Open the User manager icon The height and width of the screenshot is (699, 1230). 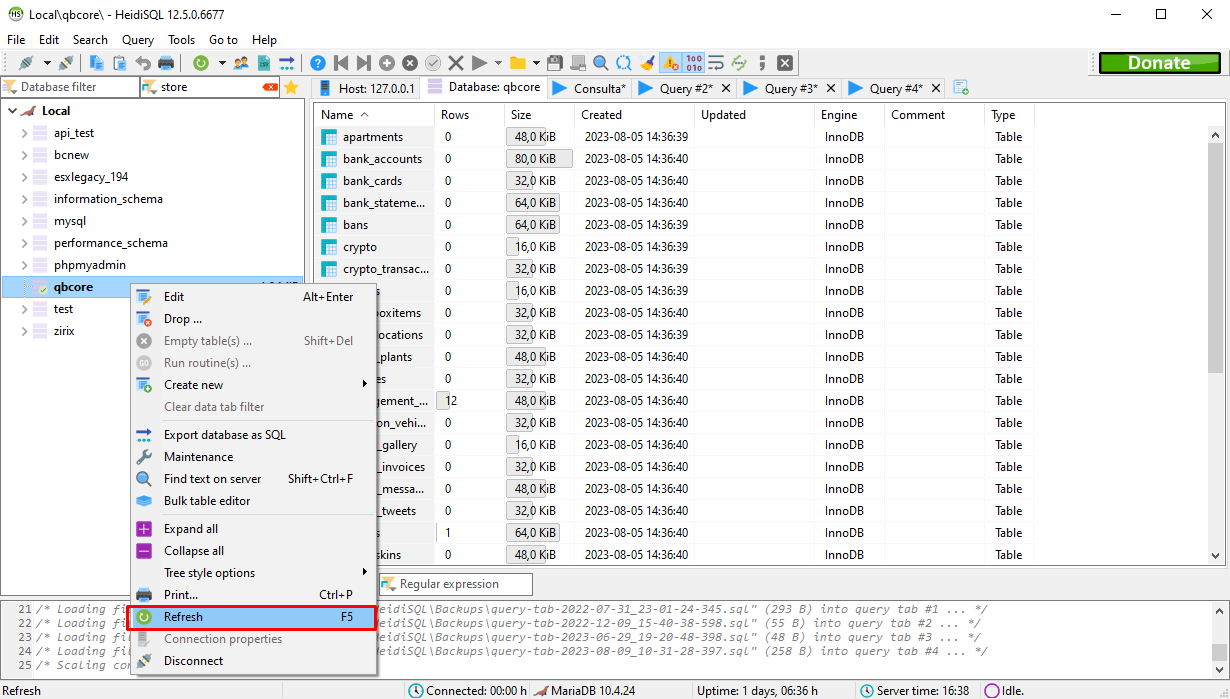(x=241, y=63)
